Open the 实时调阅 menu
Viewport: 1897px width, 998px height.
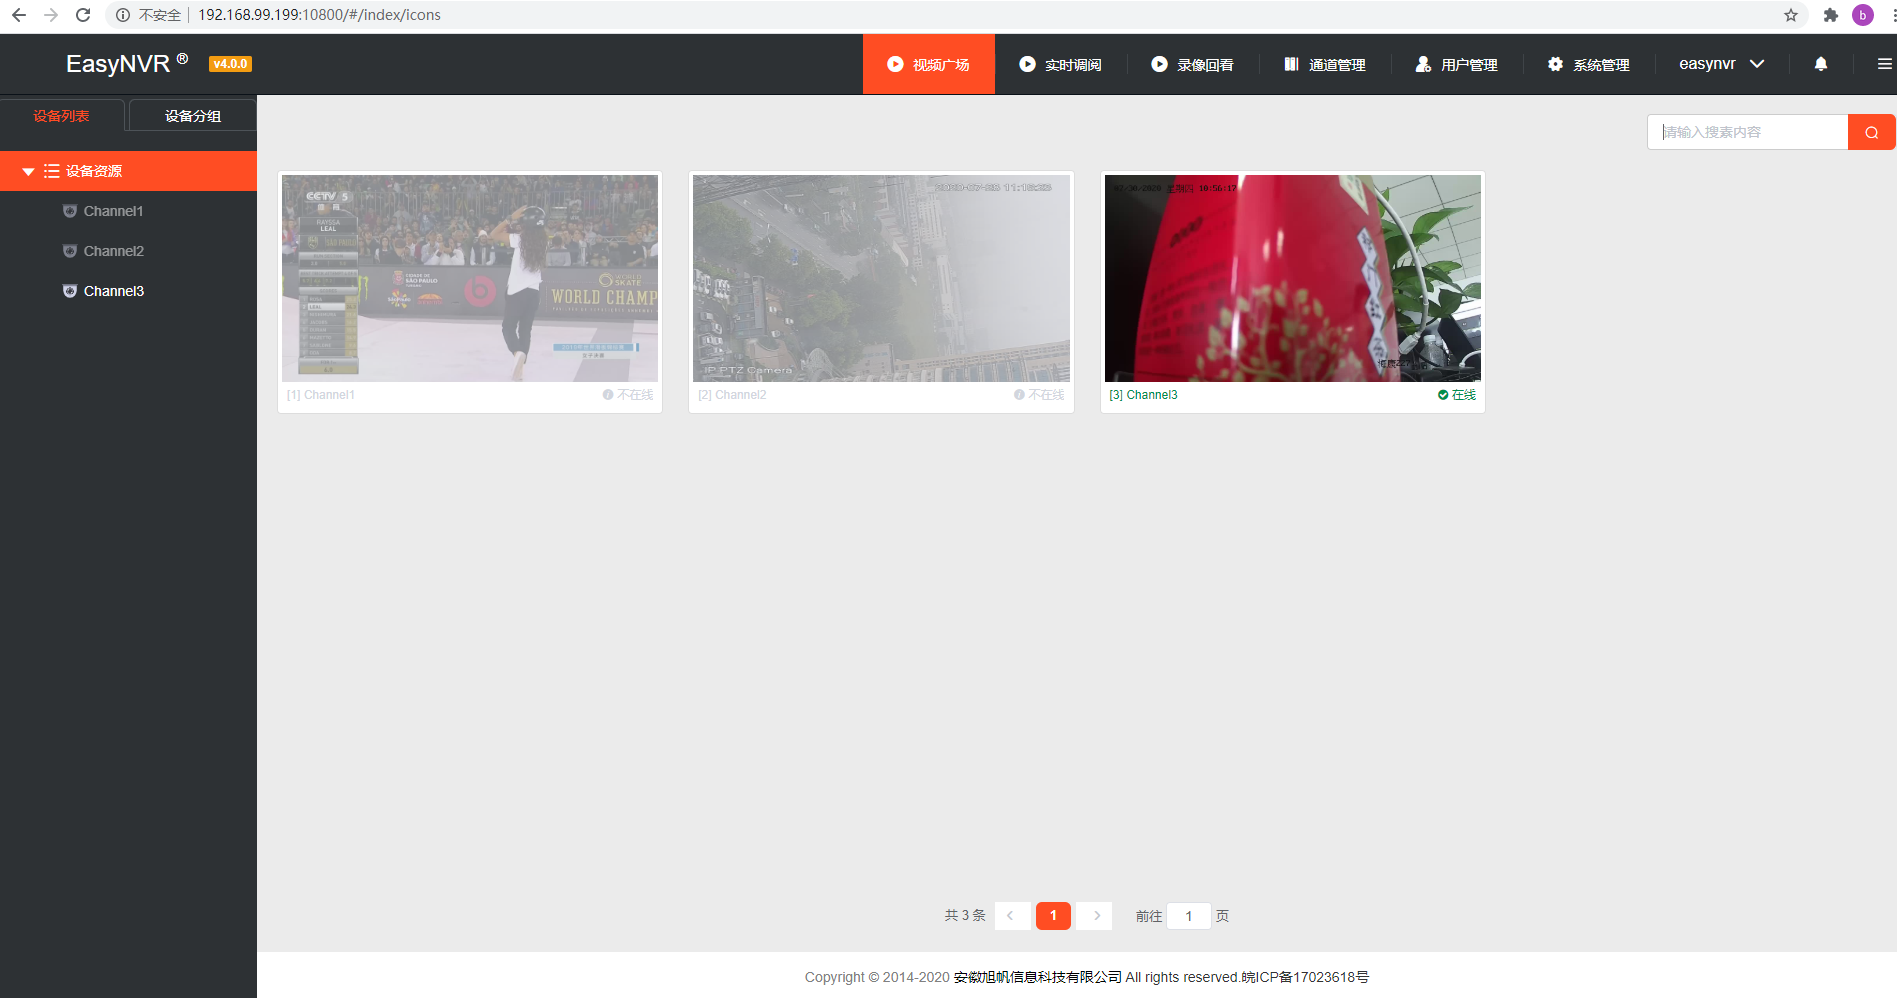point(1061,64)
